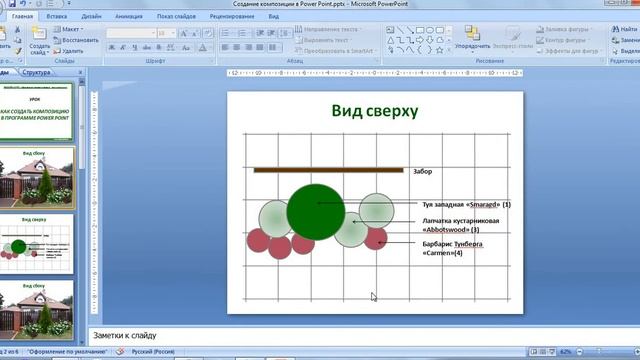
Task: Select the text box shape icon
Action: pyautogui.click(x=391, y=30)
